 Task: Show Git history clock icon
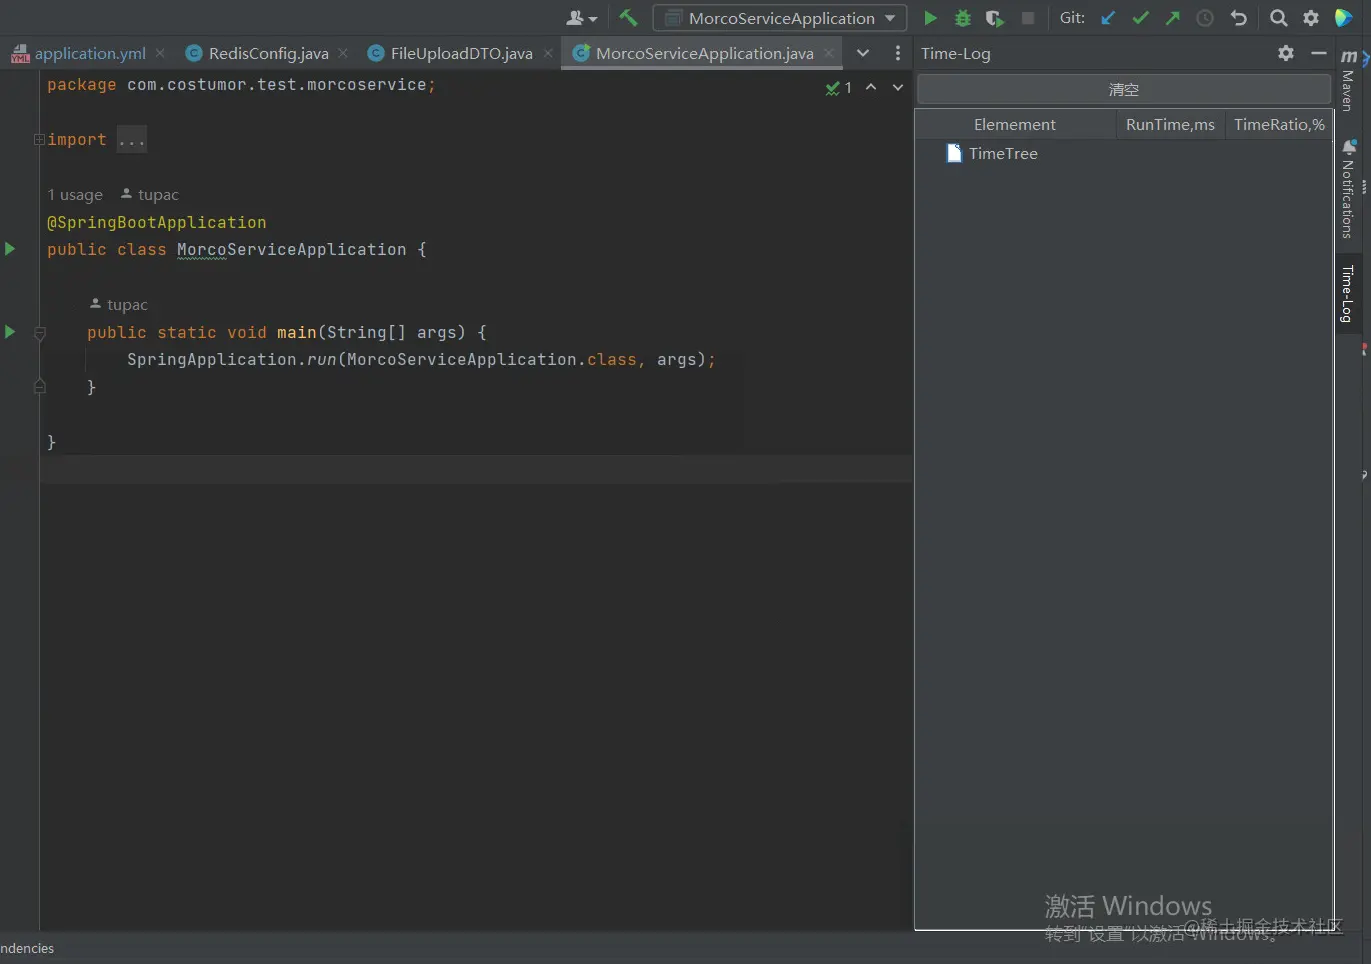pos(1205,18)
